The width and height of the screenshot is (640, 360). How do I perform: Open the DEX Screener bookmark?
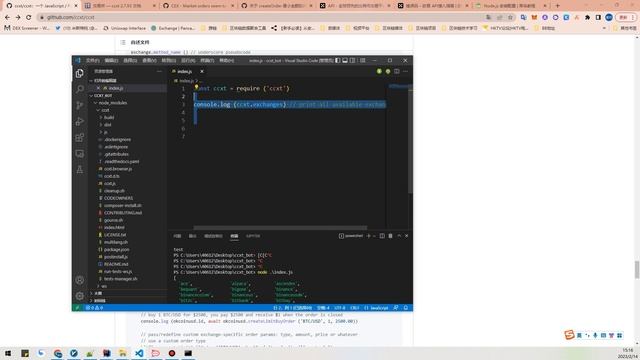27,28
